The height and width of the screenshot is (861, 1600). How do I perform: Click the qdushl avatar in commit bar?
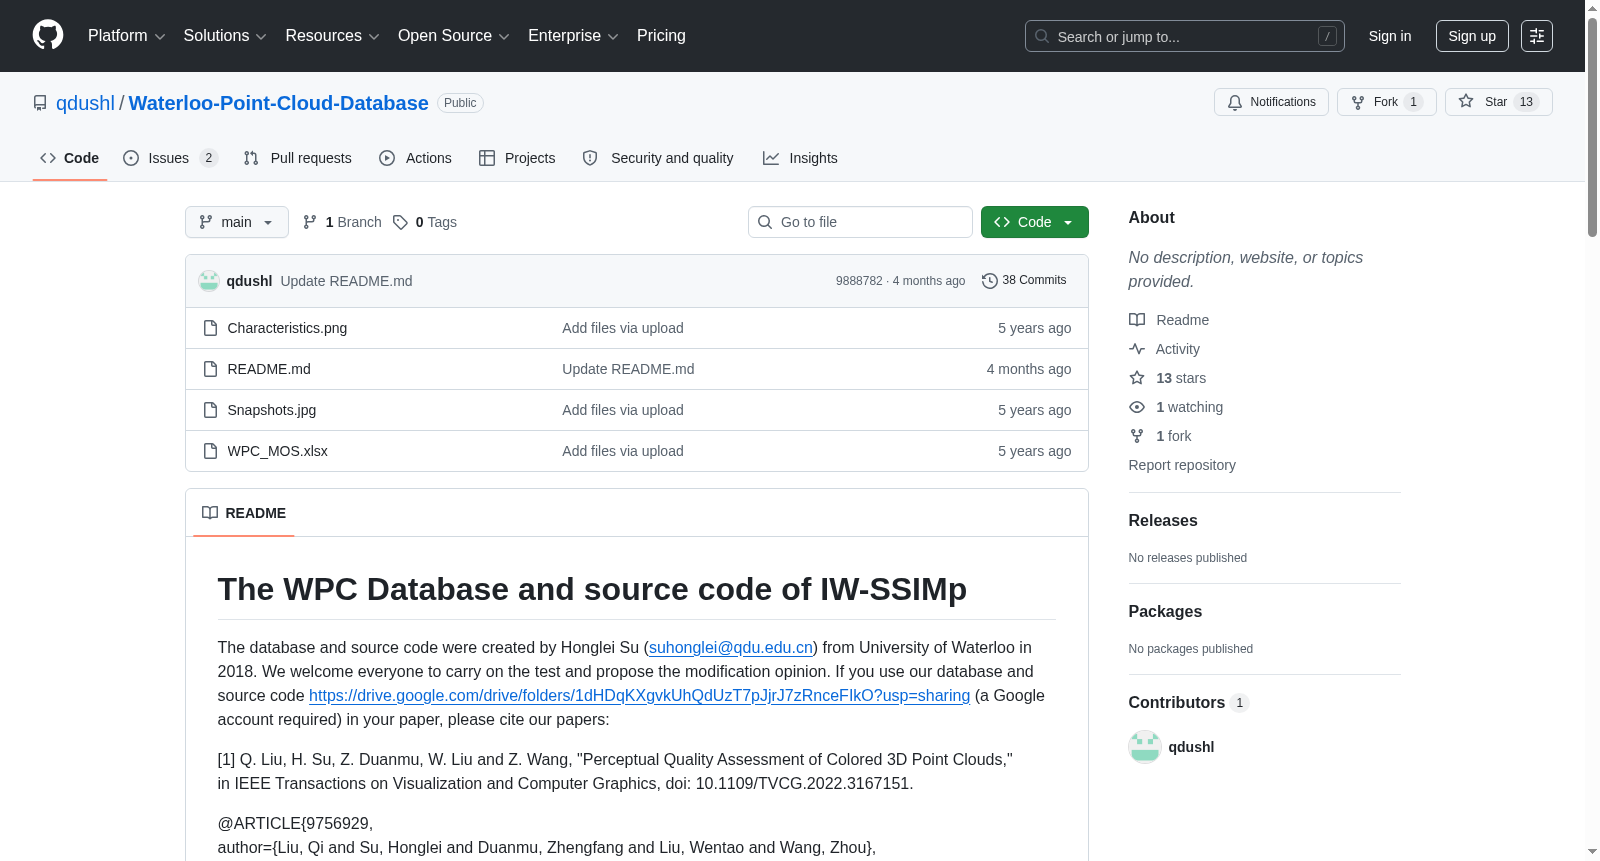click(209, 281)
